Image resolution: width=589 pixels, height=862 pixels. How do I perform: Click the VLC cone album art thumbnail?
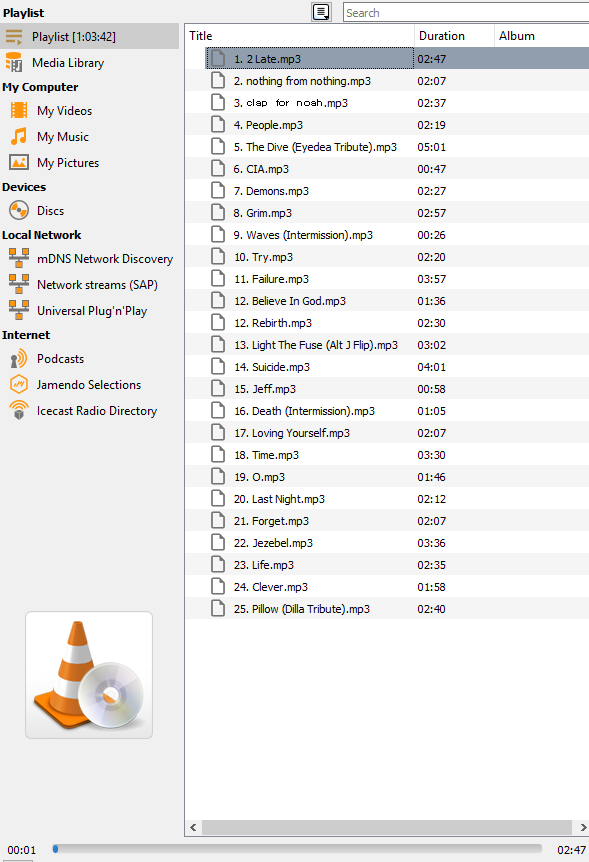coord(89,675)
